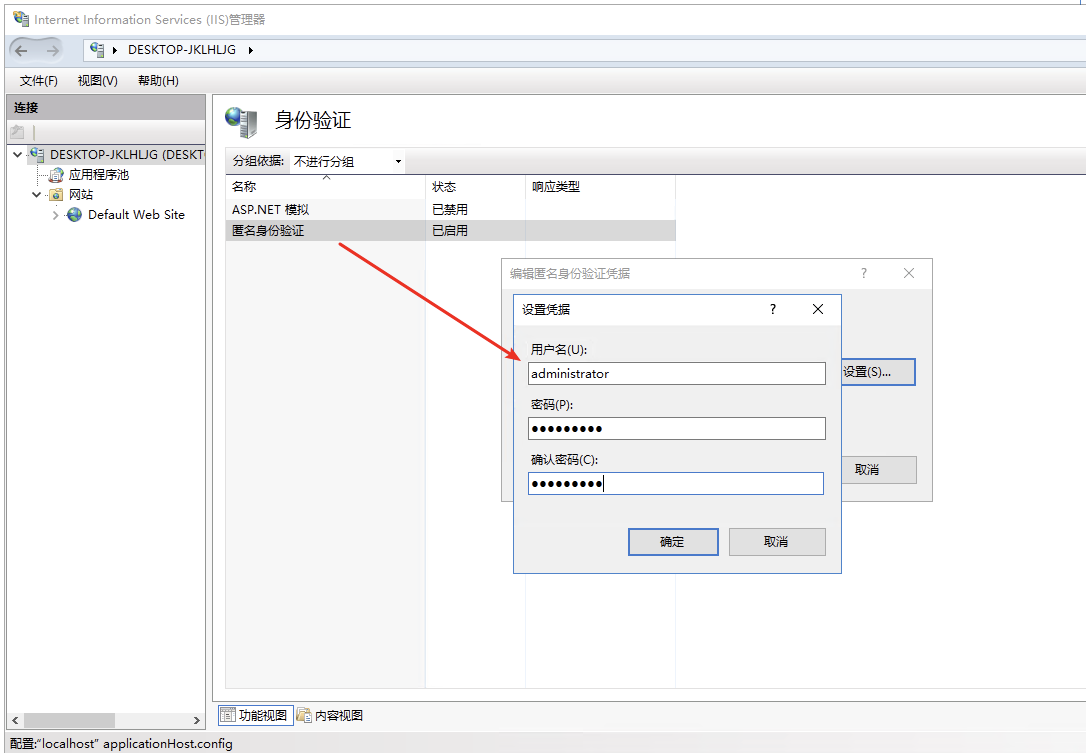
Task: Select the DESKTOP-JKLHLJG server icon in the tree
Action: coord(37,154)
